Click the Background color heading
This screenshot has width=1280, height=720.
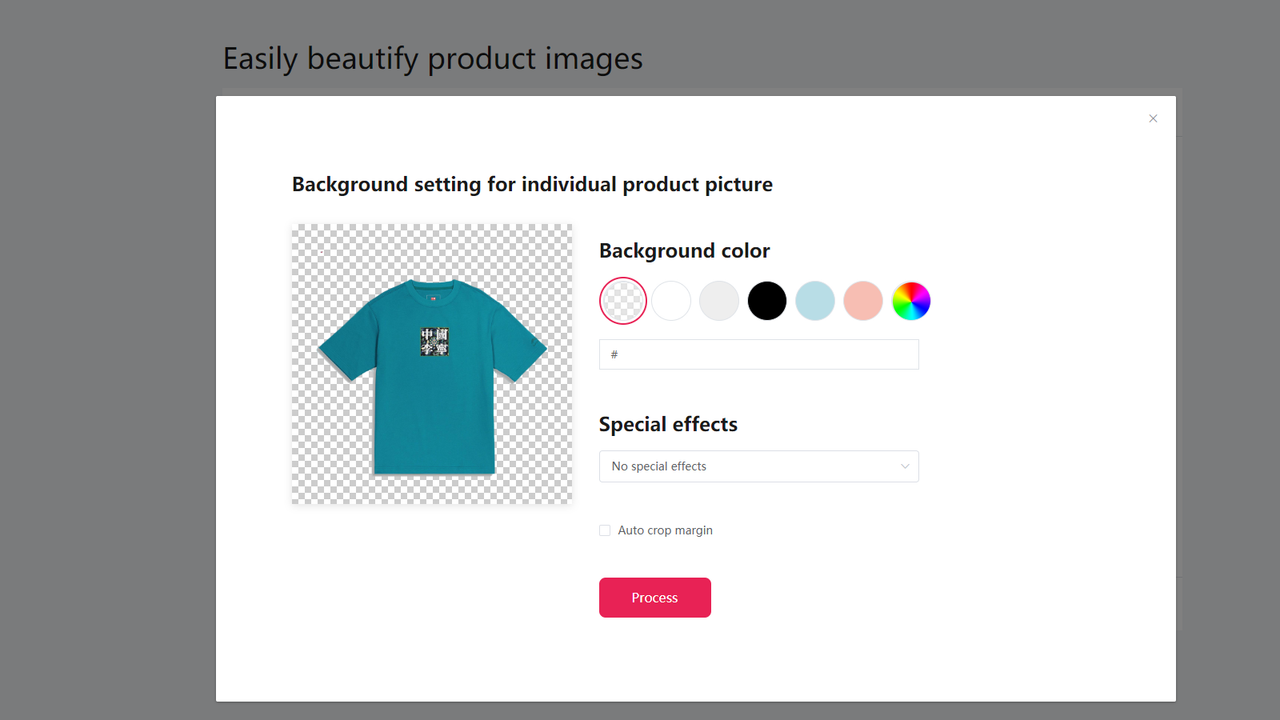point(684,250)
